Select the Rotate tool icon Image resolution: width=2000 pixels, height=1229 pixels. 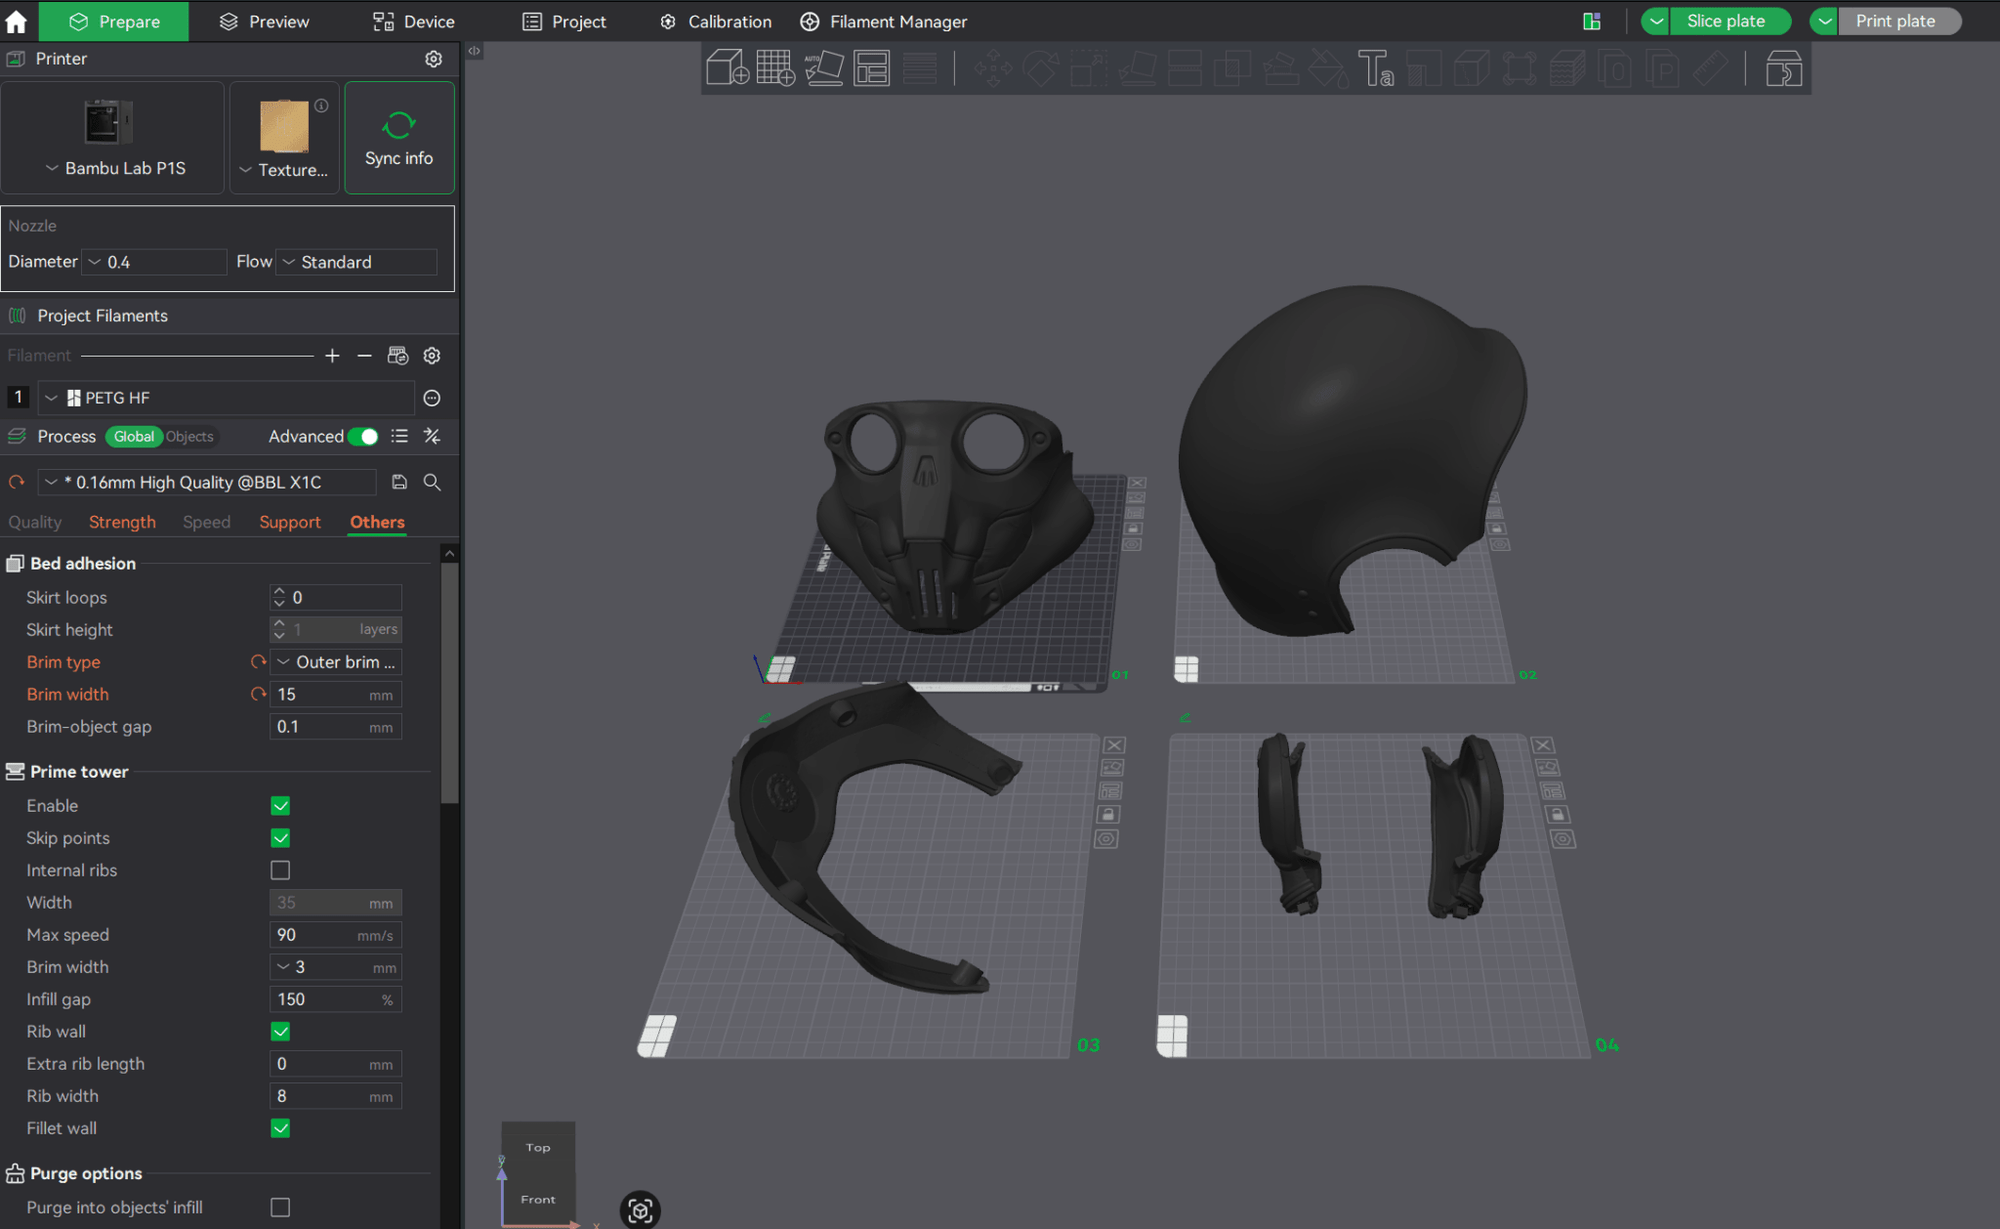(x=1040, y=68)
